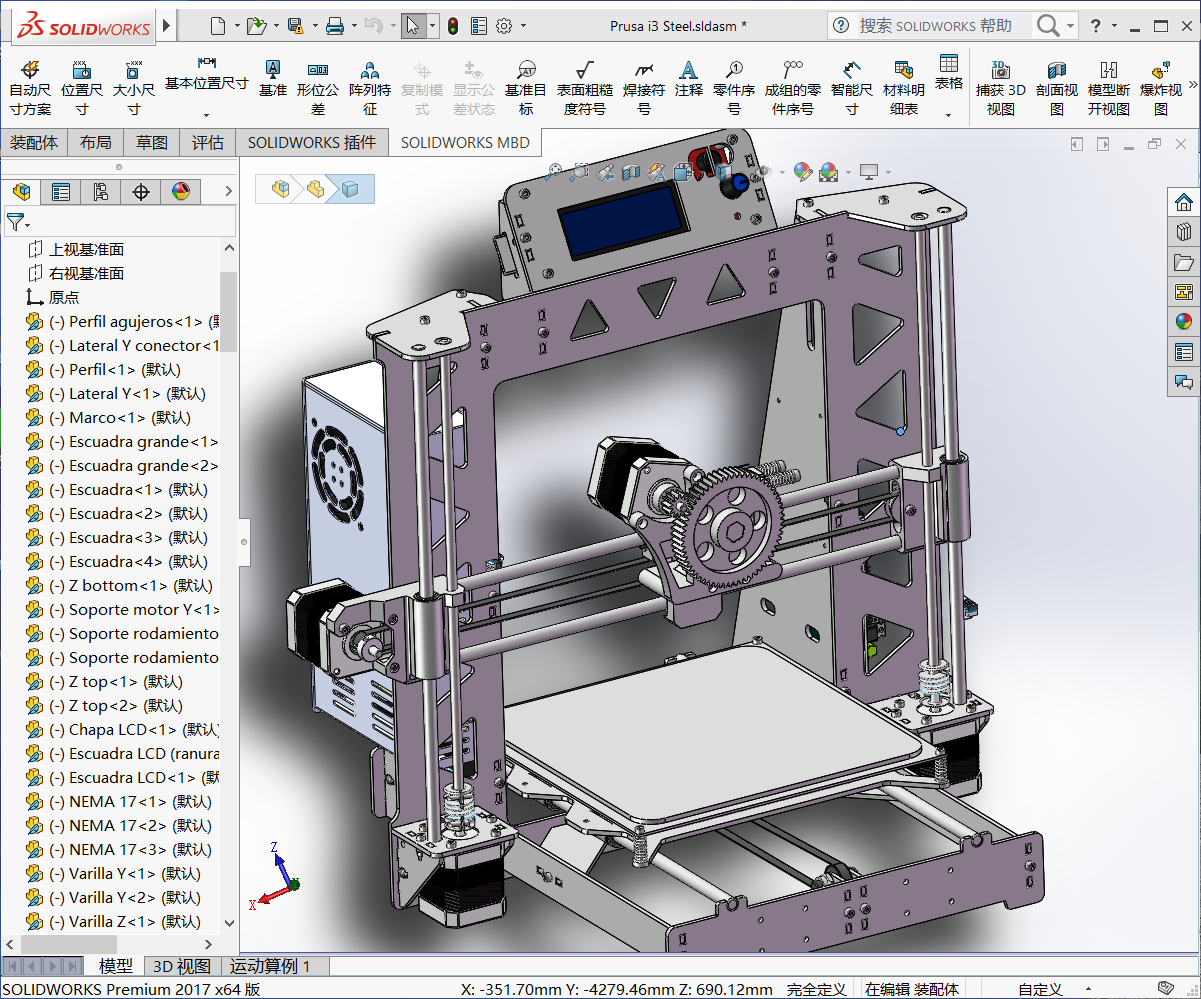This screenshot has width=1201, height=999.
Task: Select NEMA 17<2> in the feature tree
Action: pyautogui.click(x=118, y=826)
